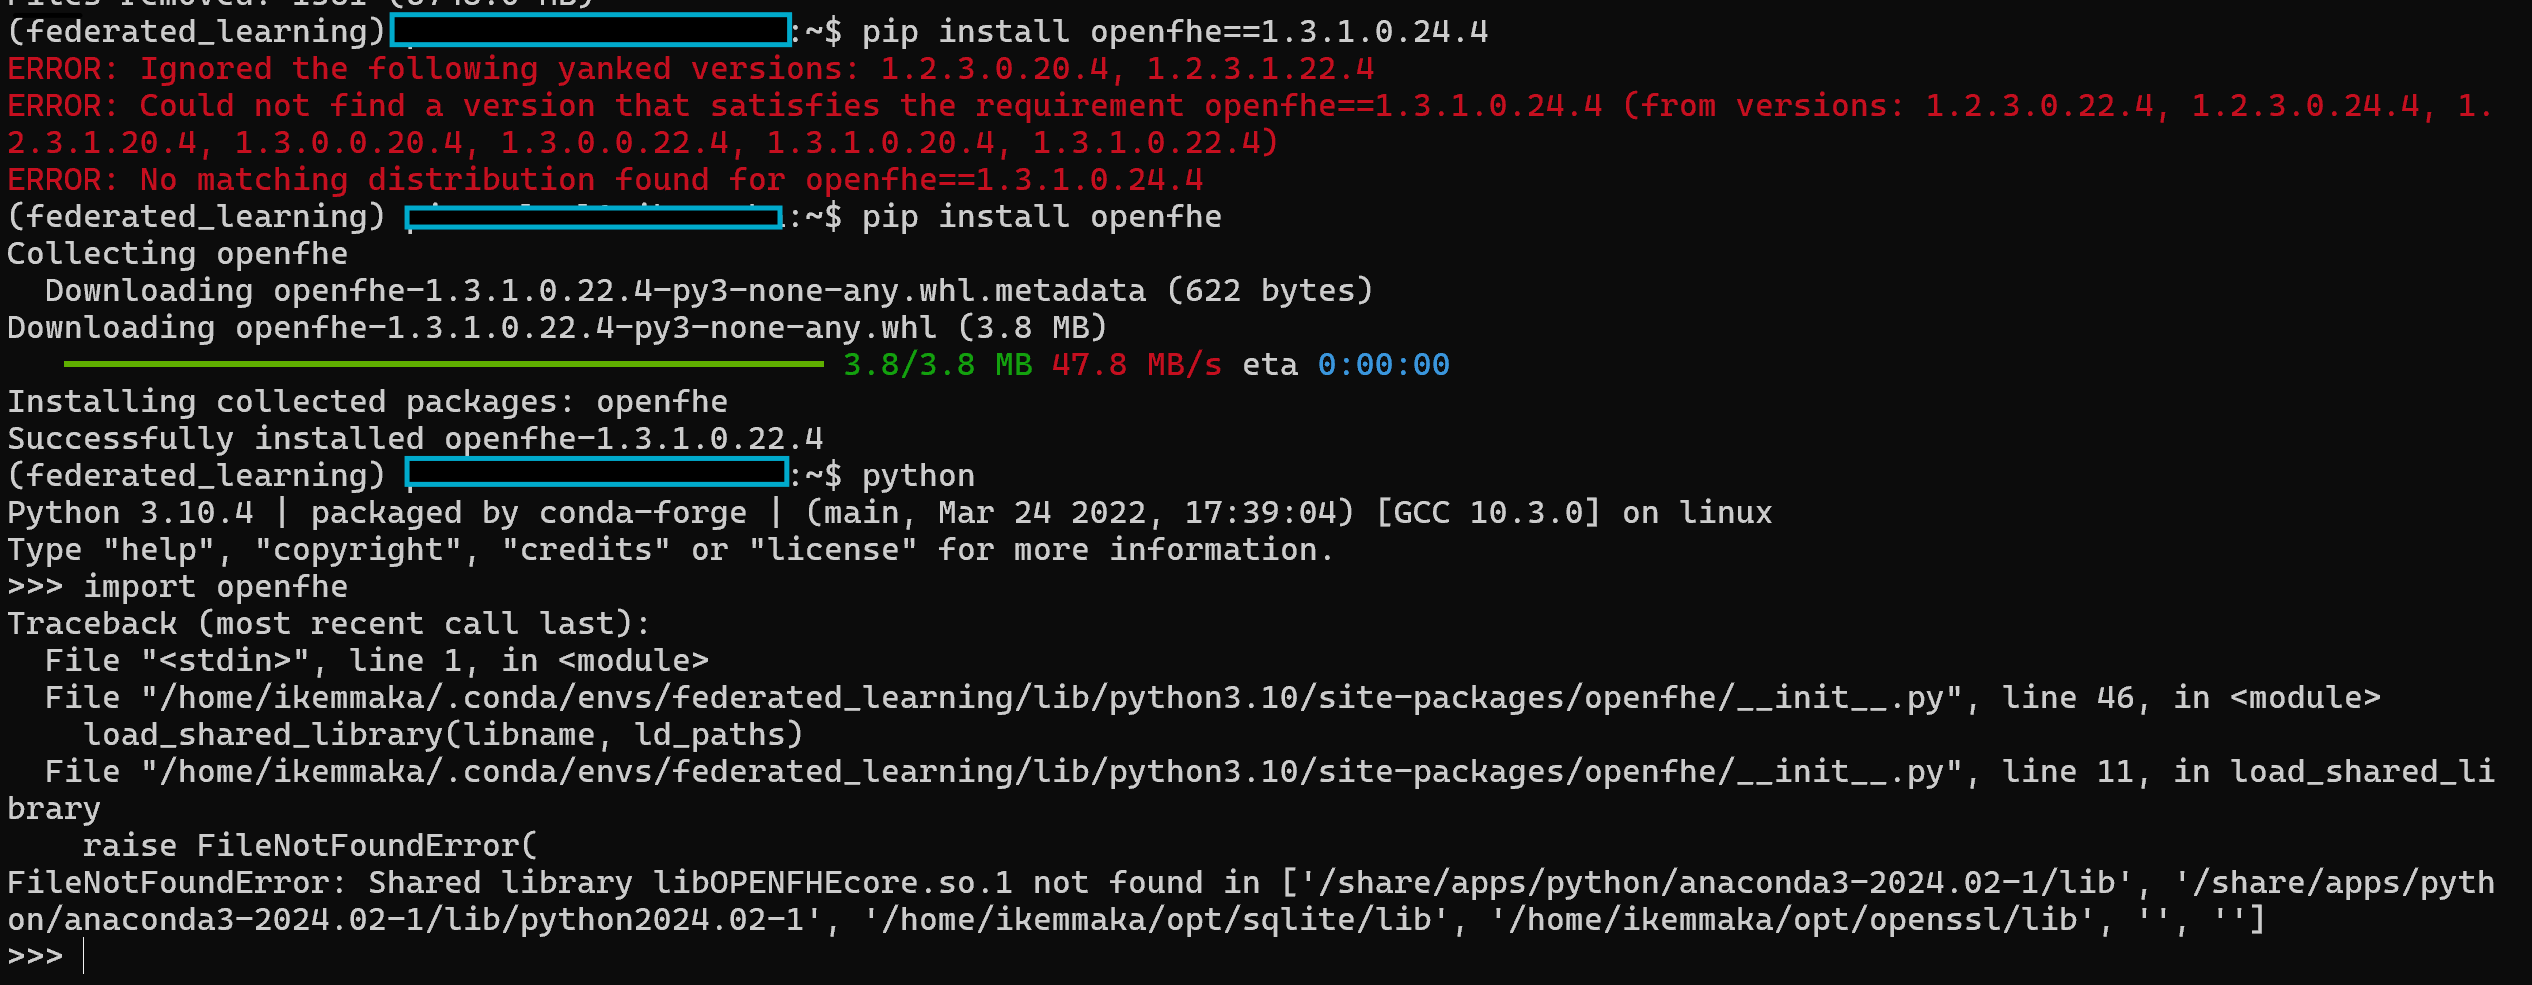Click the green download progress bar
The width and height of the screenshot is (2532, 985).
pyautogui.click(x=443, y=365)
